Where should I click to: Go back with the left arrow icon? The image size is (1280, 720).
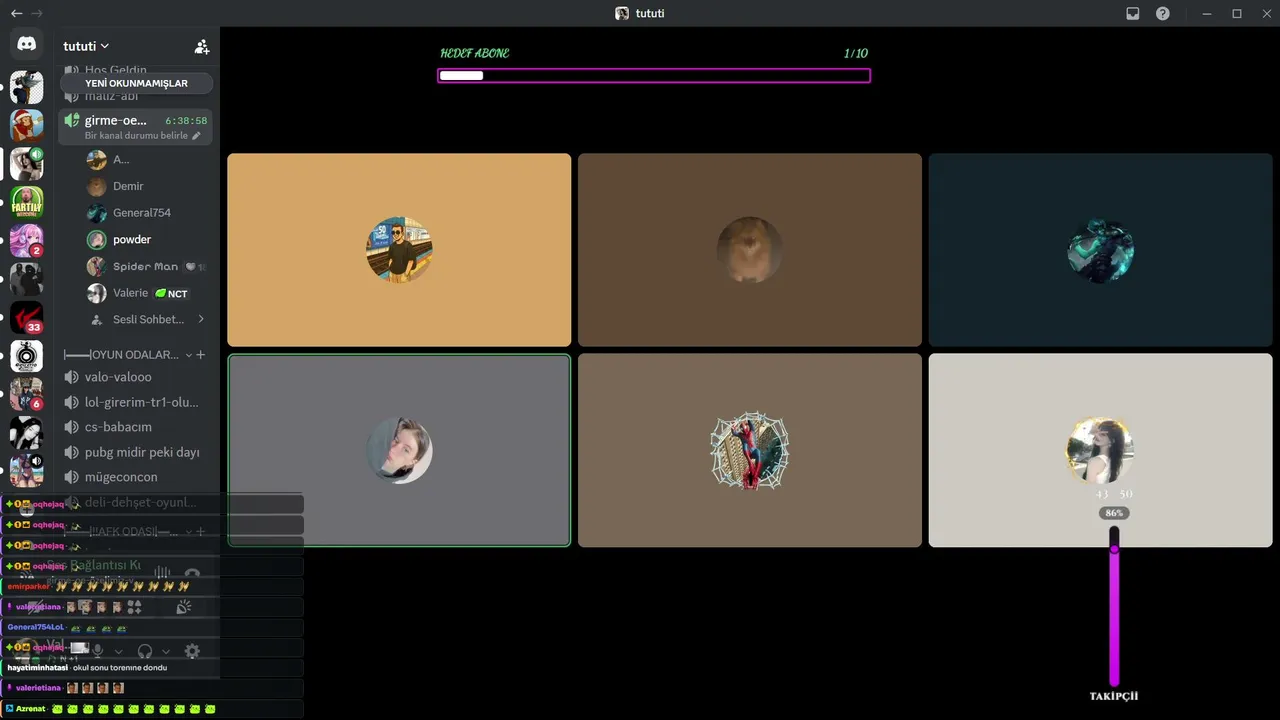(16, 13)
